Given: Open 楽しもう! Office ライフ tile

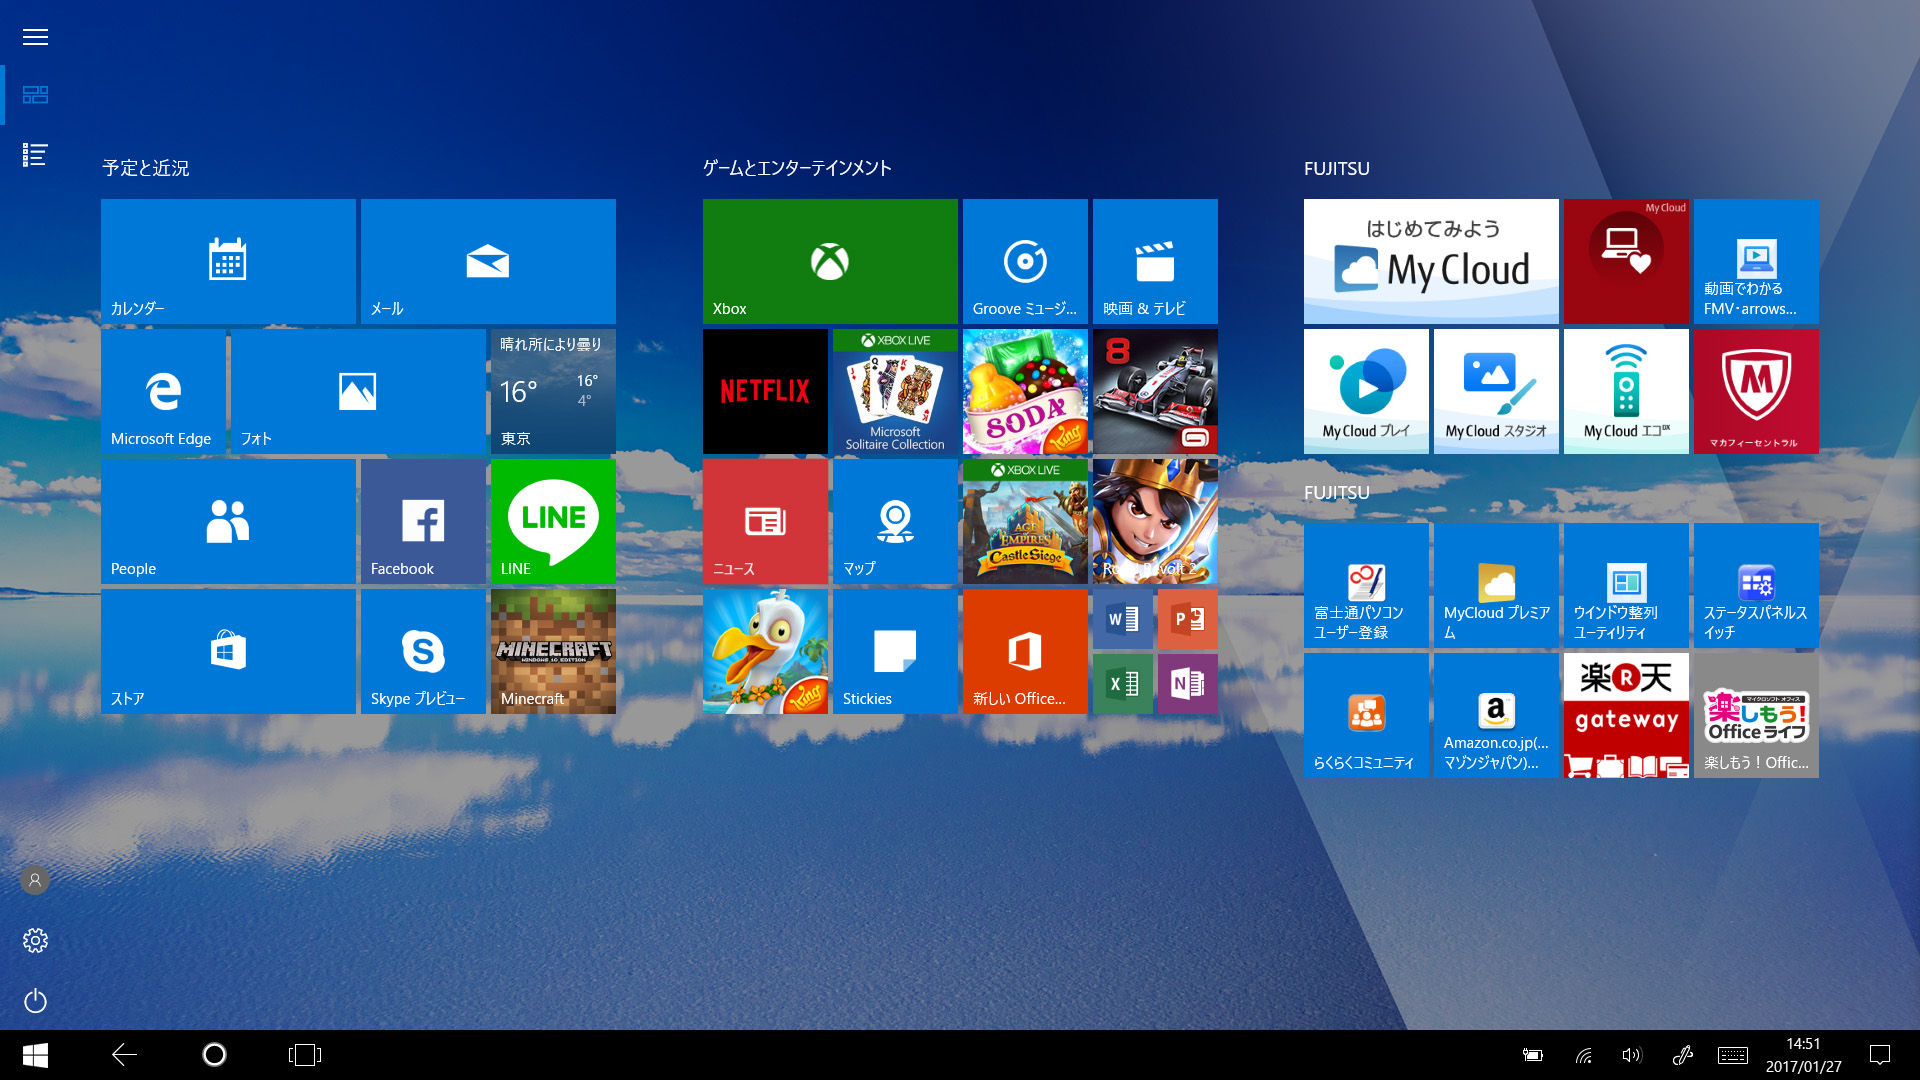Looking at the screenshot, I should click(x=1756, y=715).
